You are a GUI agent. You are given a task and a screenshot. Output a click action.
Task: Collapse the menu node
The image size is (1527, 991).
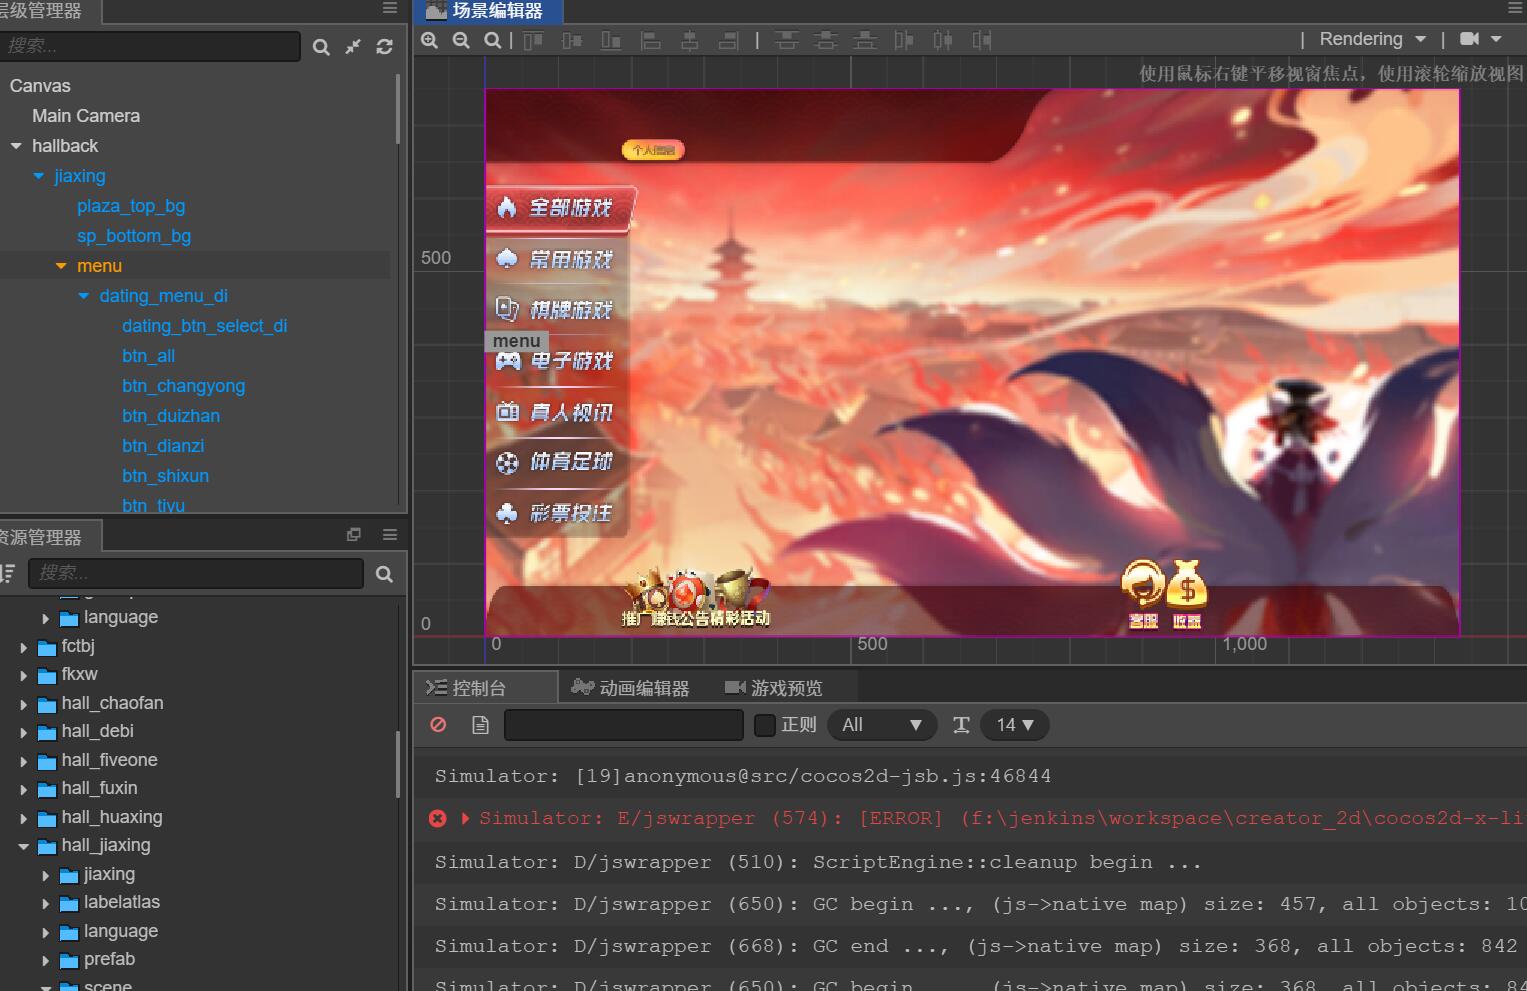click(61, 266)
